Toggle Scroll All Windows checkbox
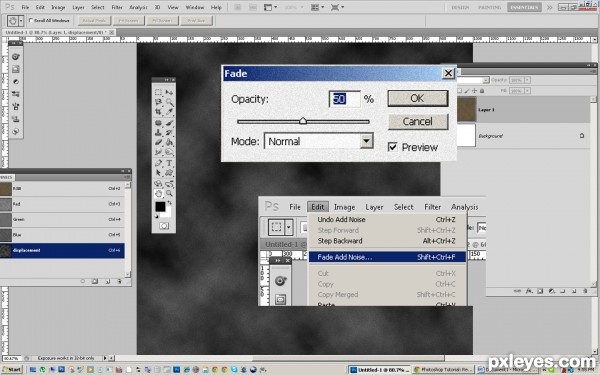The height and width of the screenshot is (375, 600). pyautogui.click(x=31, y=20)
